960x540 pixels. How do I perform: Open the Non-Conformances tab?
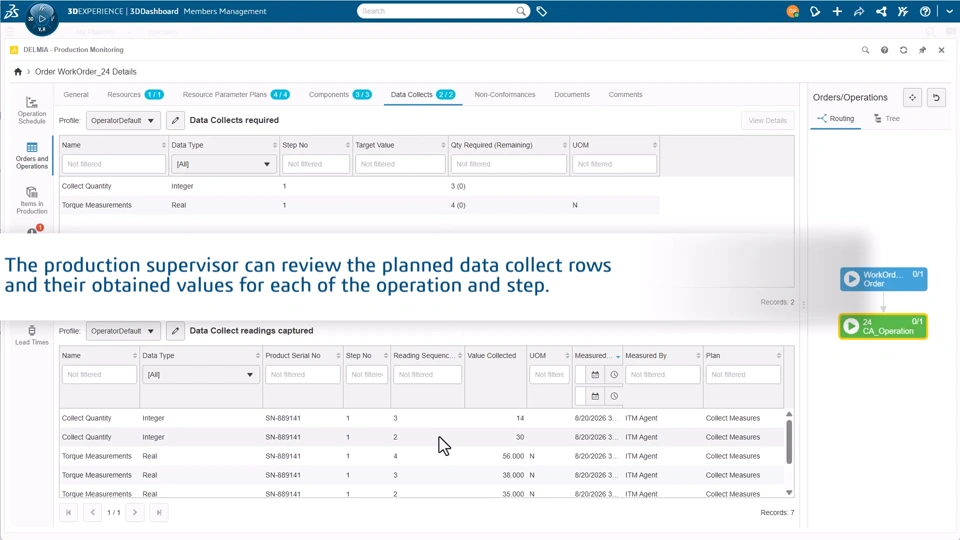(504, 95)
